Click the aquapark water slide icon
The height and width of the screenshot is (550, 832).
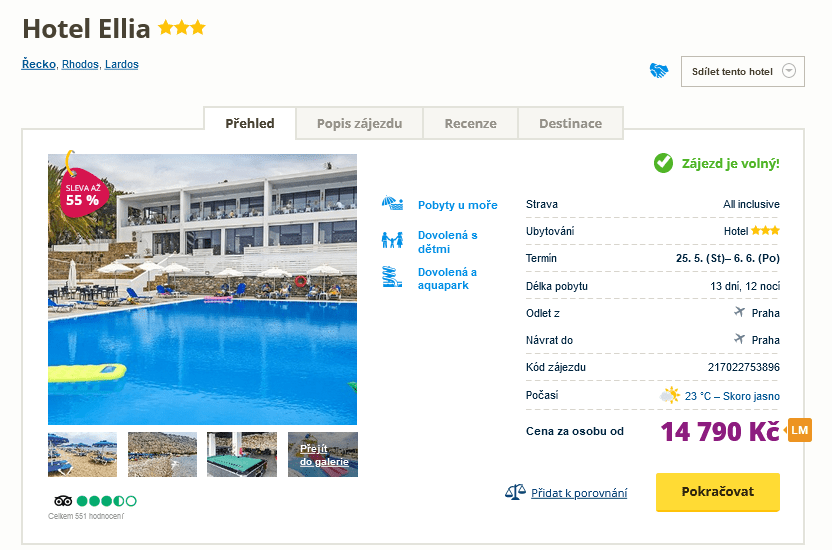pos(391,277)
